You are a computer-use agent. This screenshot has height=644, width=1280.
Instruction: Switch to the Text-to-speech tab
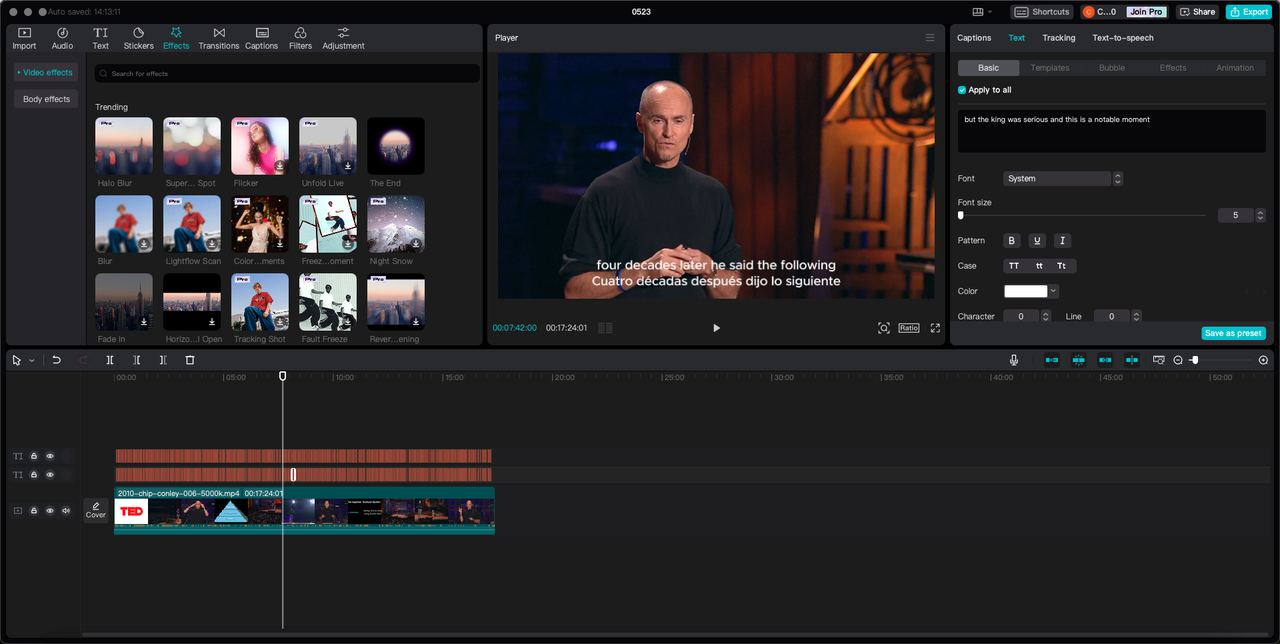click(1123, 38)
